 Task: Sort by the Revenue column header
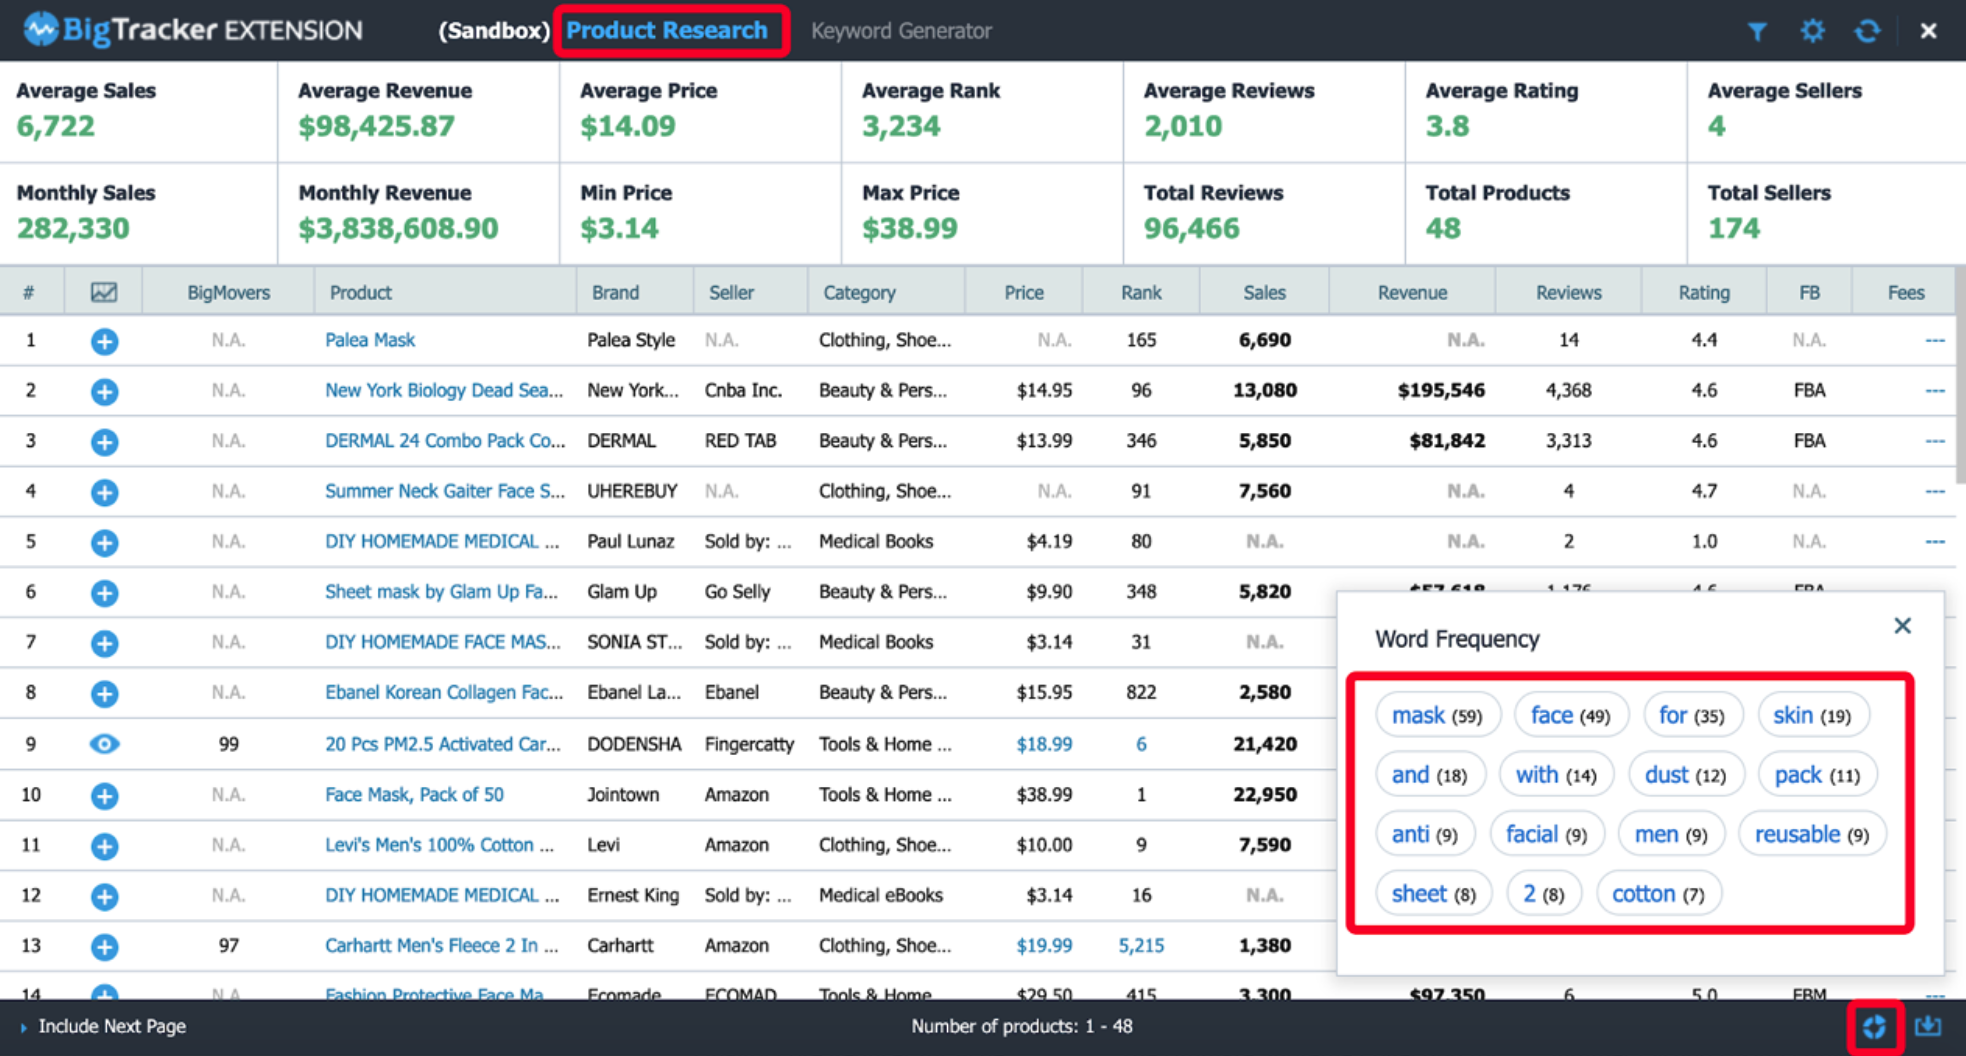(x=1412, y=292)
